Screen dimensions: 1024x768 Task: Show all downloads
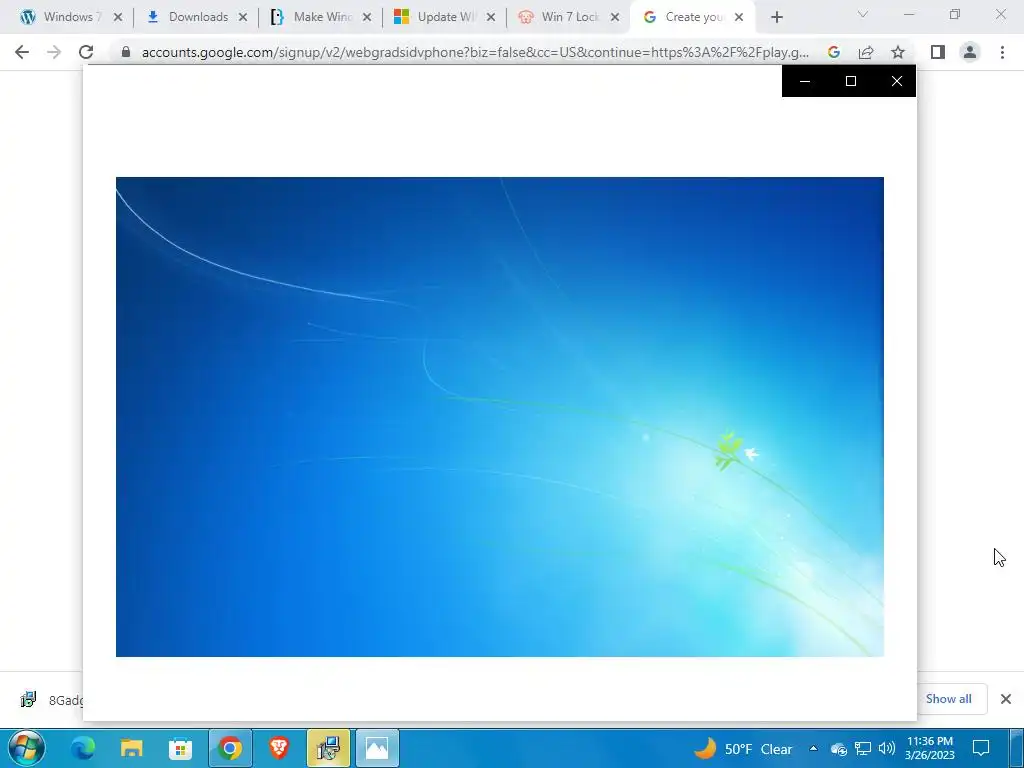click(948, 699)
